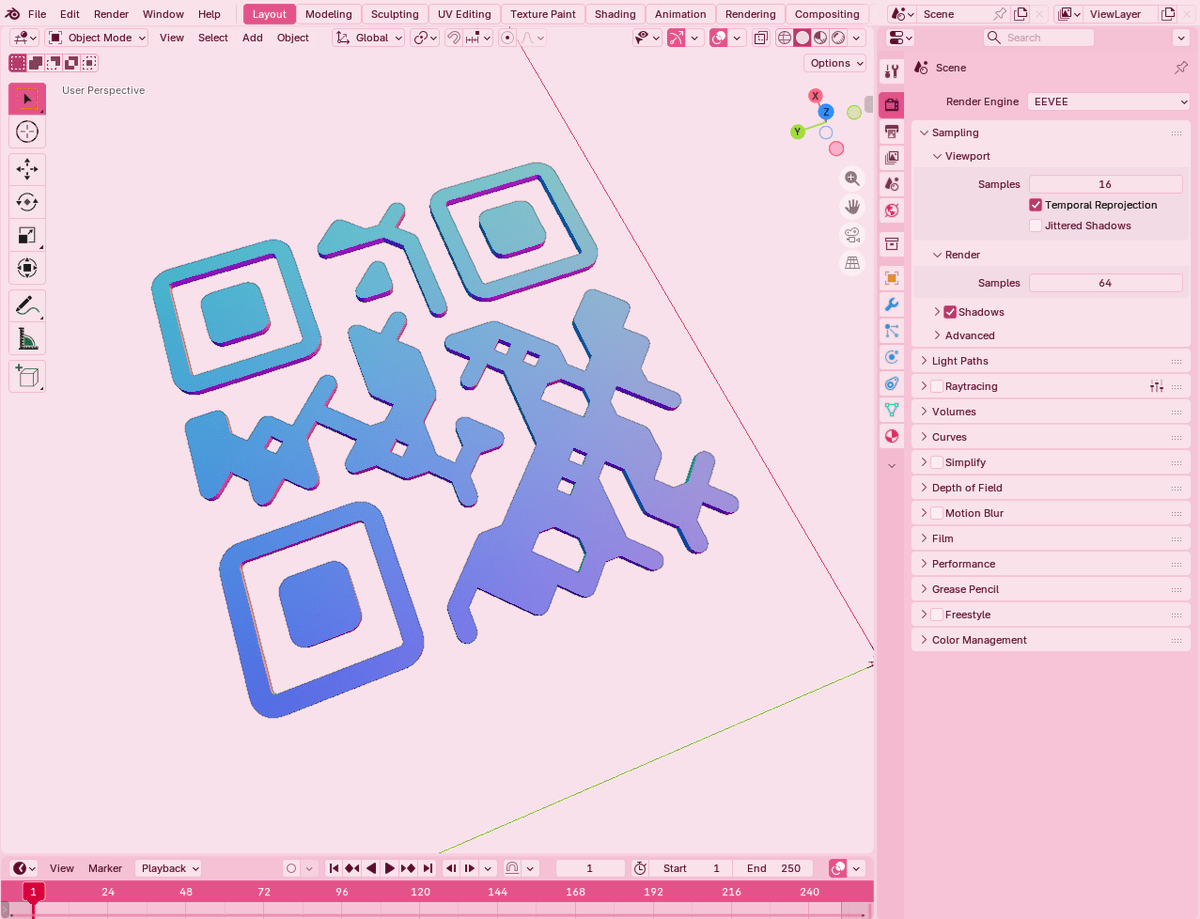This screenshot has height=919, width=1200.
Task: Click the timeline Marker menu button
Action: pyautogui.click(x=105, y=868)
